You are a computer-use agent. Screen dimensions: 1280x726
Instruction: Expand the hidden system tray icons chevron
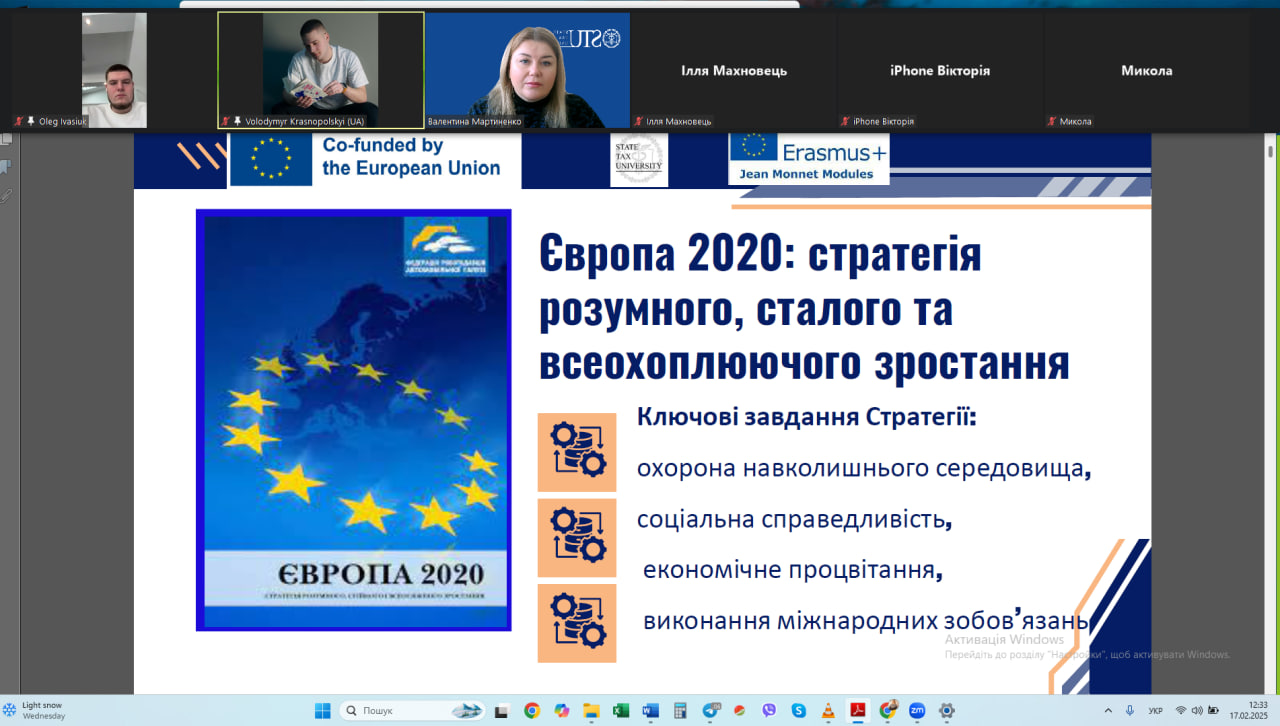pyautogui.click(x=1109, y=711)
